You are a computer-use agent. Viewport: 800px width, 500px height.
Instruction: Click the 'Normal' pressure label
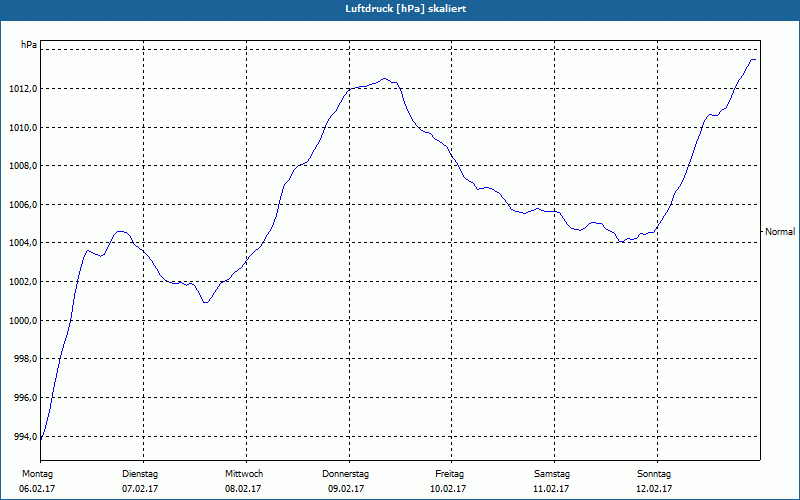(x=780, y=232)
